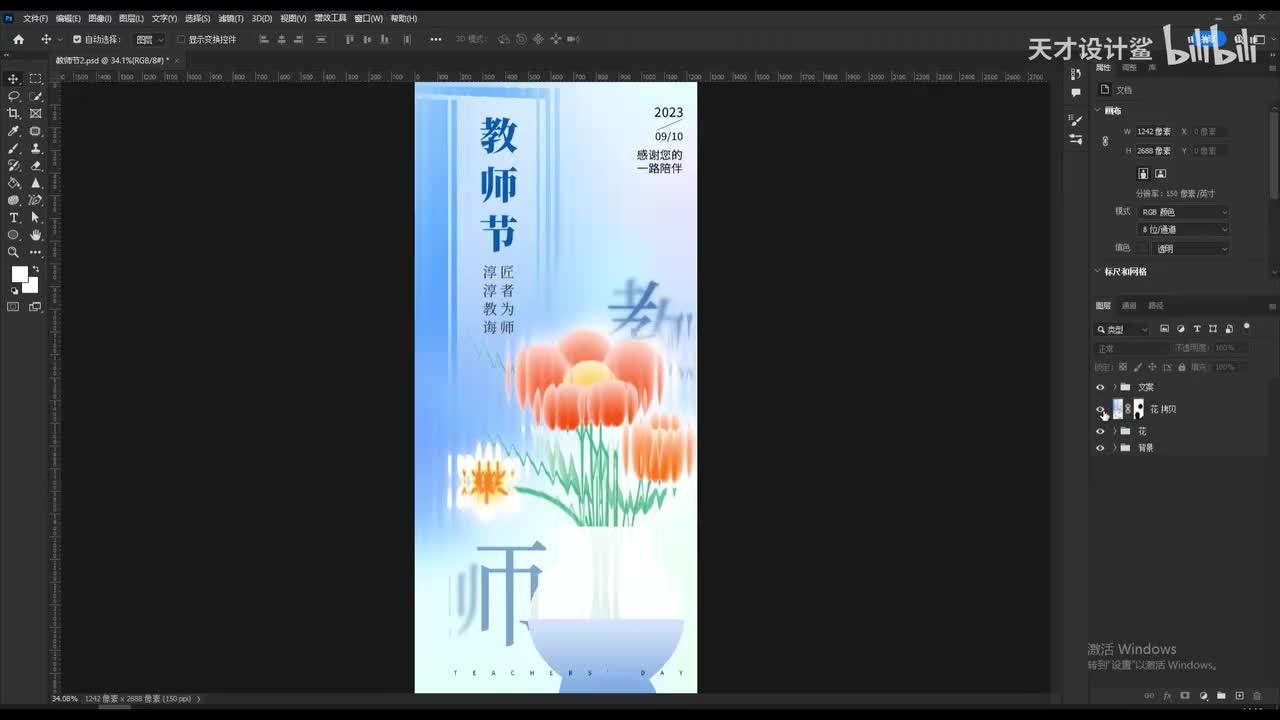Click delete layer trash icon
1280x720 pixels.
(x=1257, y=695)
